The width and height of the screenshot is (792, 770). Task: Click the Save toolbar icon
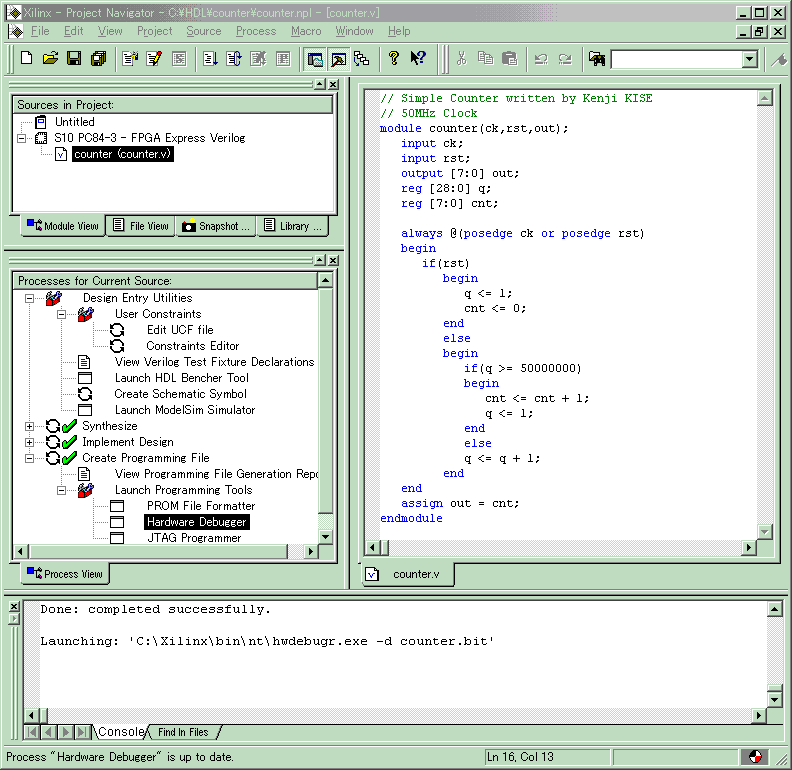(74, 59)
